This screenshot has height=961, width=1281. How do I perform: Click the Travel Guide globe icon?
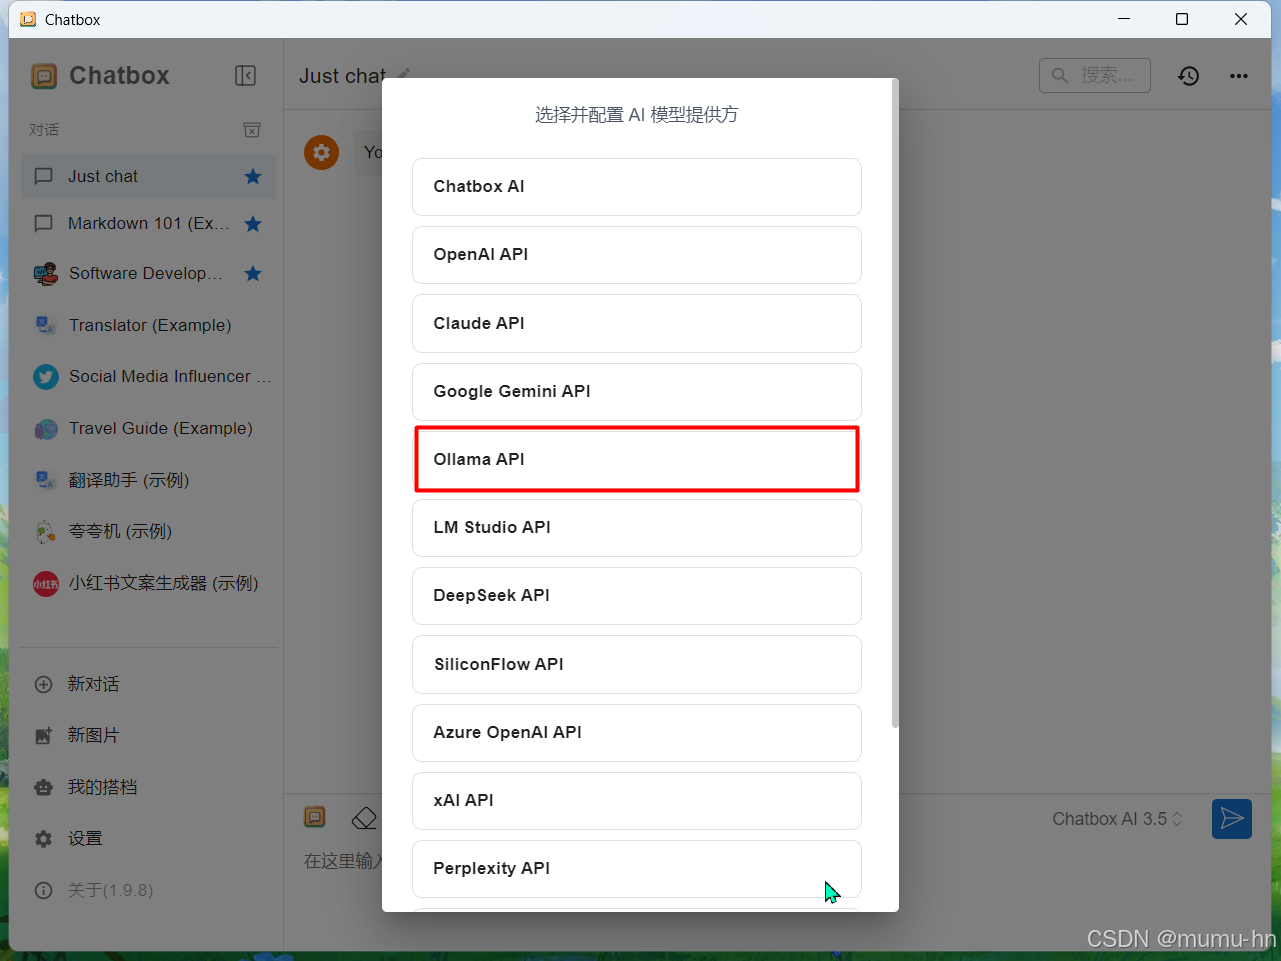coord(46,429)
